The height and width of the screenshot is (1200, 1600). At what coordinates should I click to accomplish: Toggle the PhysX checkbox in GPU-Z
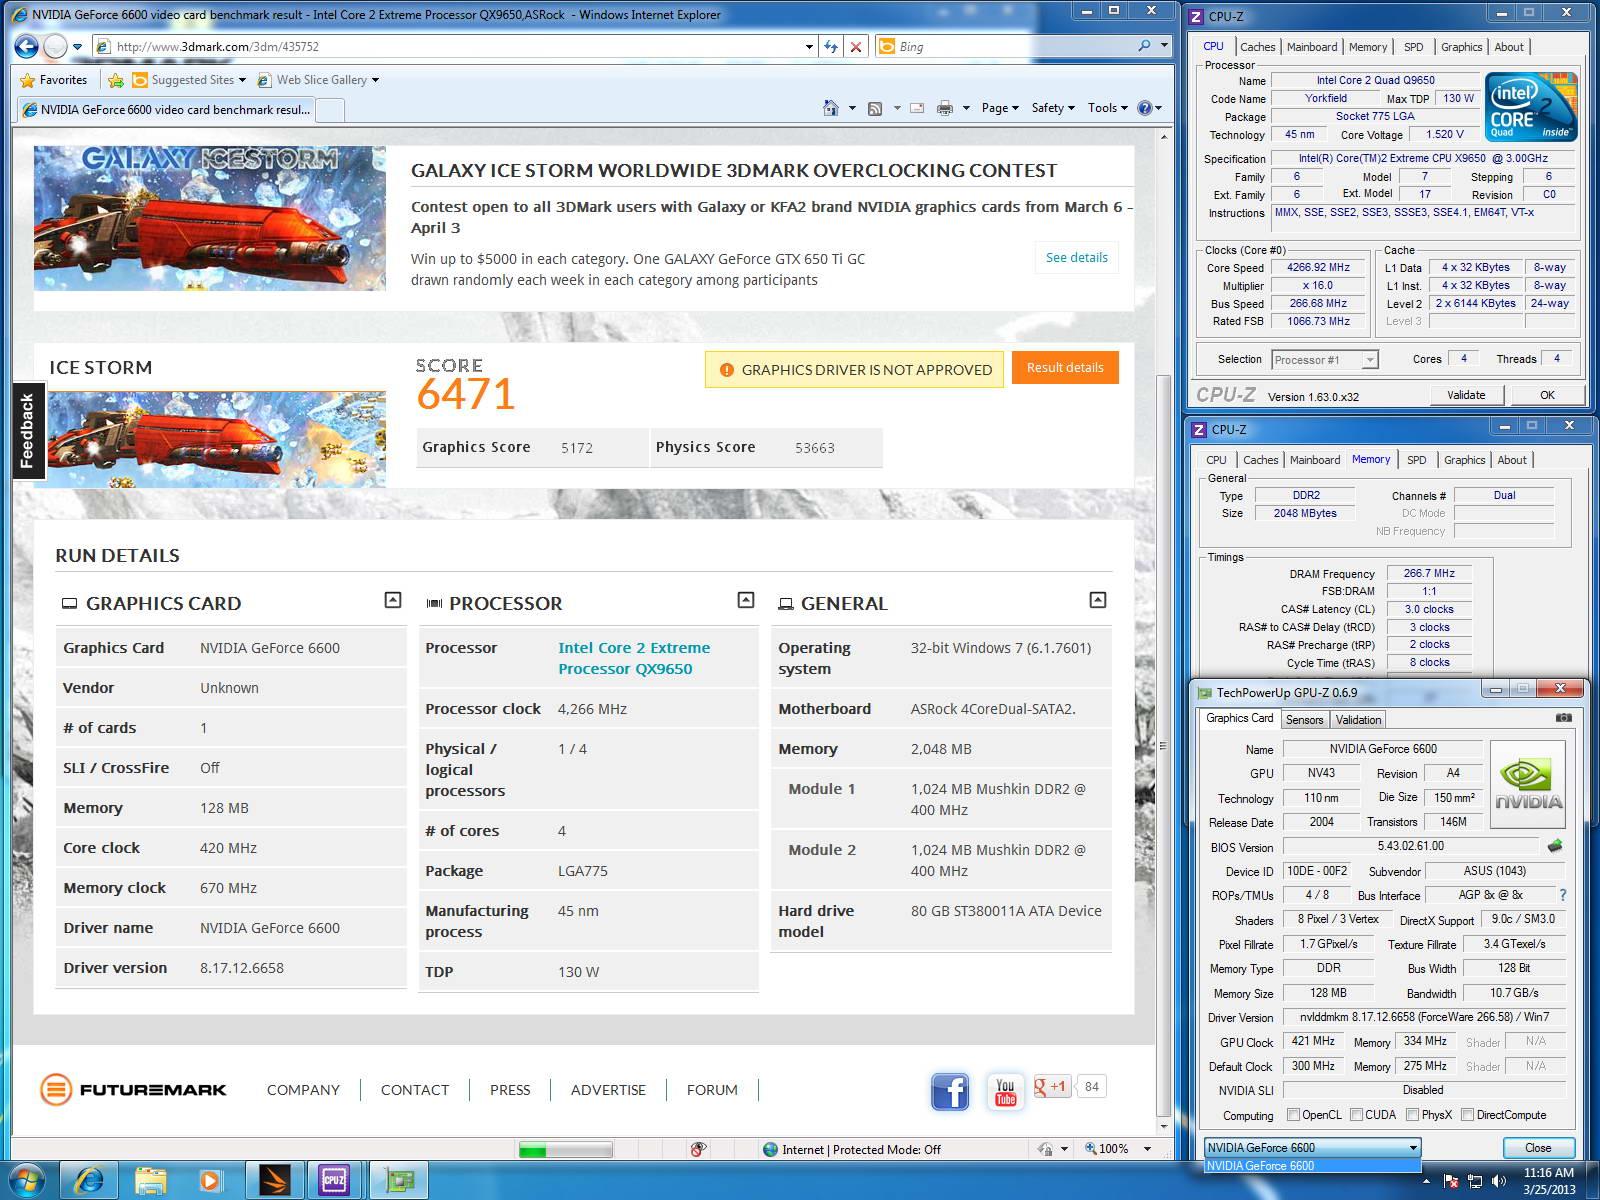[1412, 1114]
